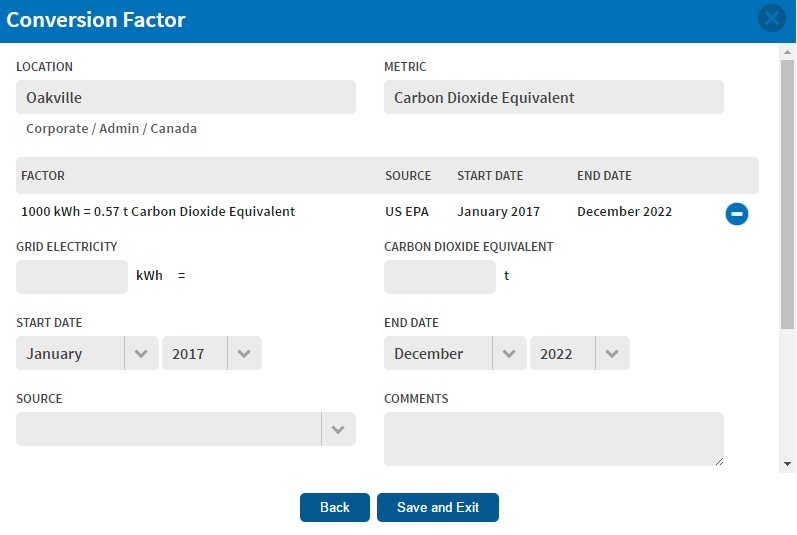Click the vertical scrollbar thumb
This screenshot has width=797, height=535.
coord(787,194)
